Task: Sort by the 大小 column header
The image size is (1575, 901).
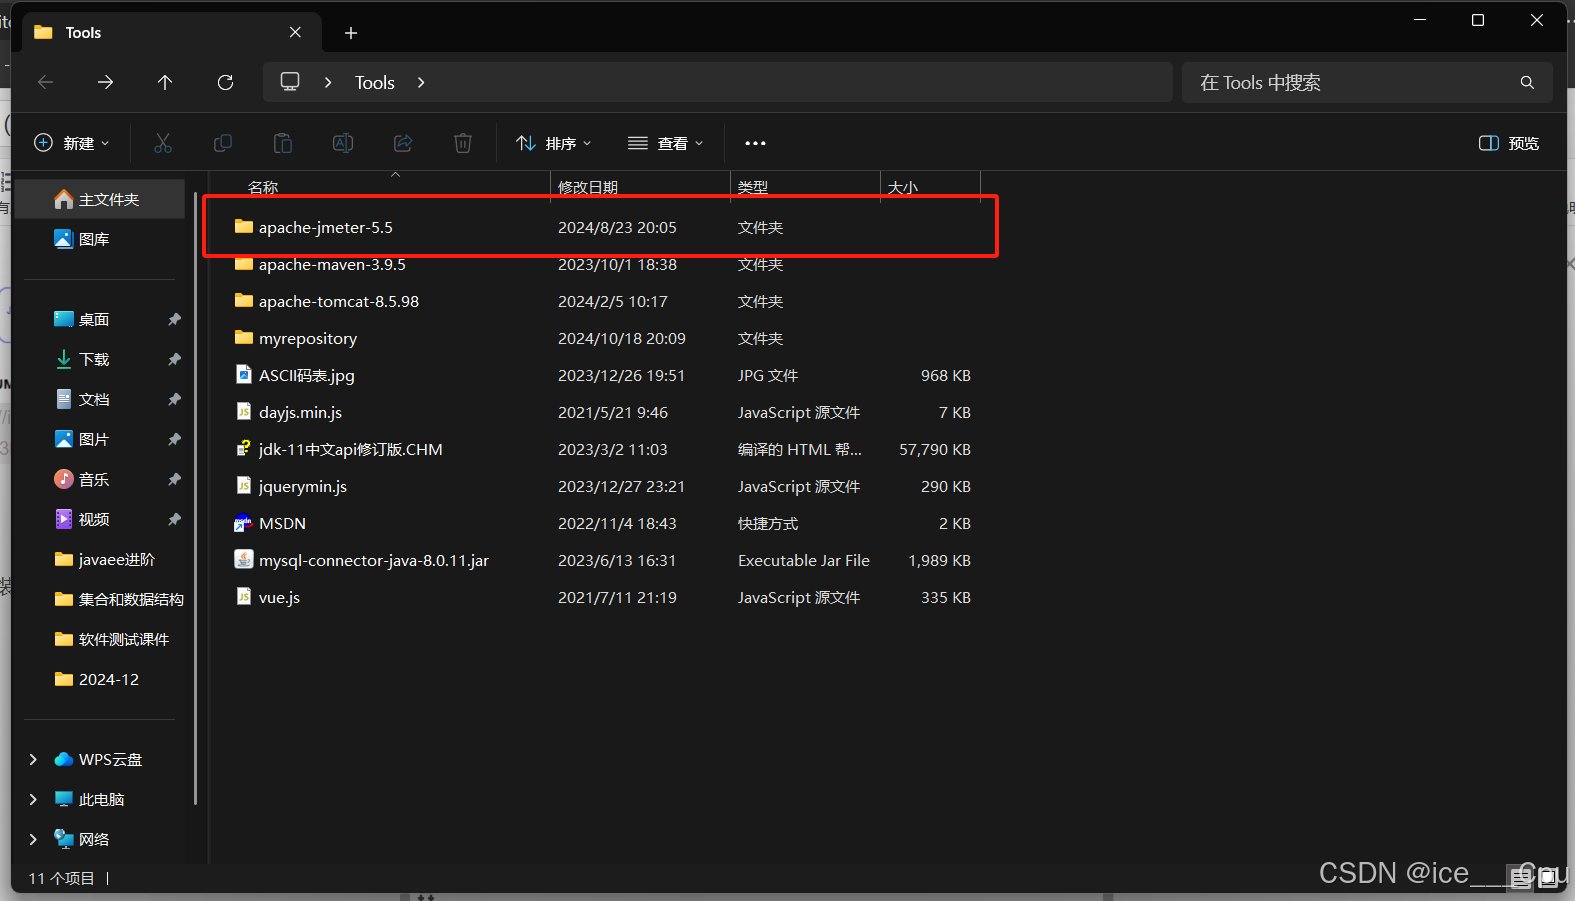Action: pyautogui.click(x=903, y=187)
